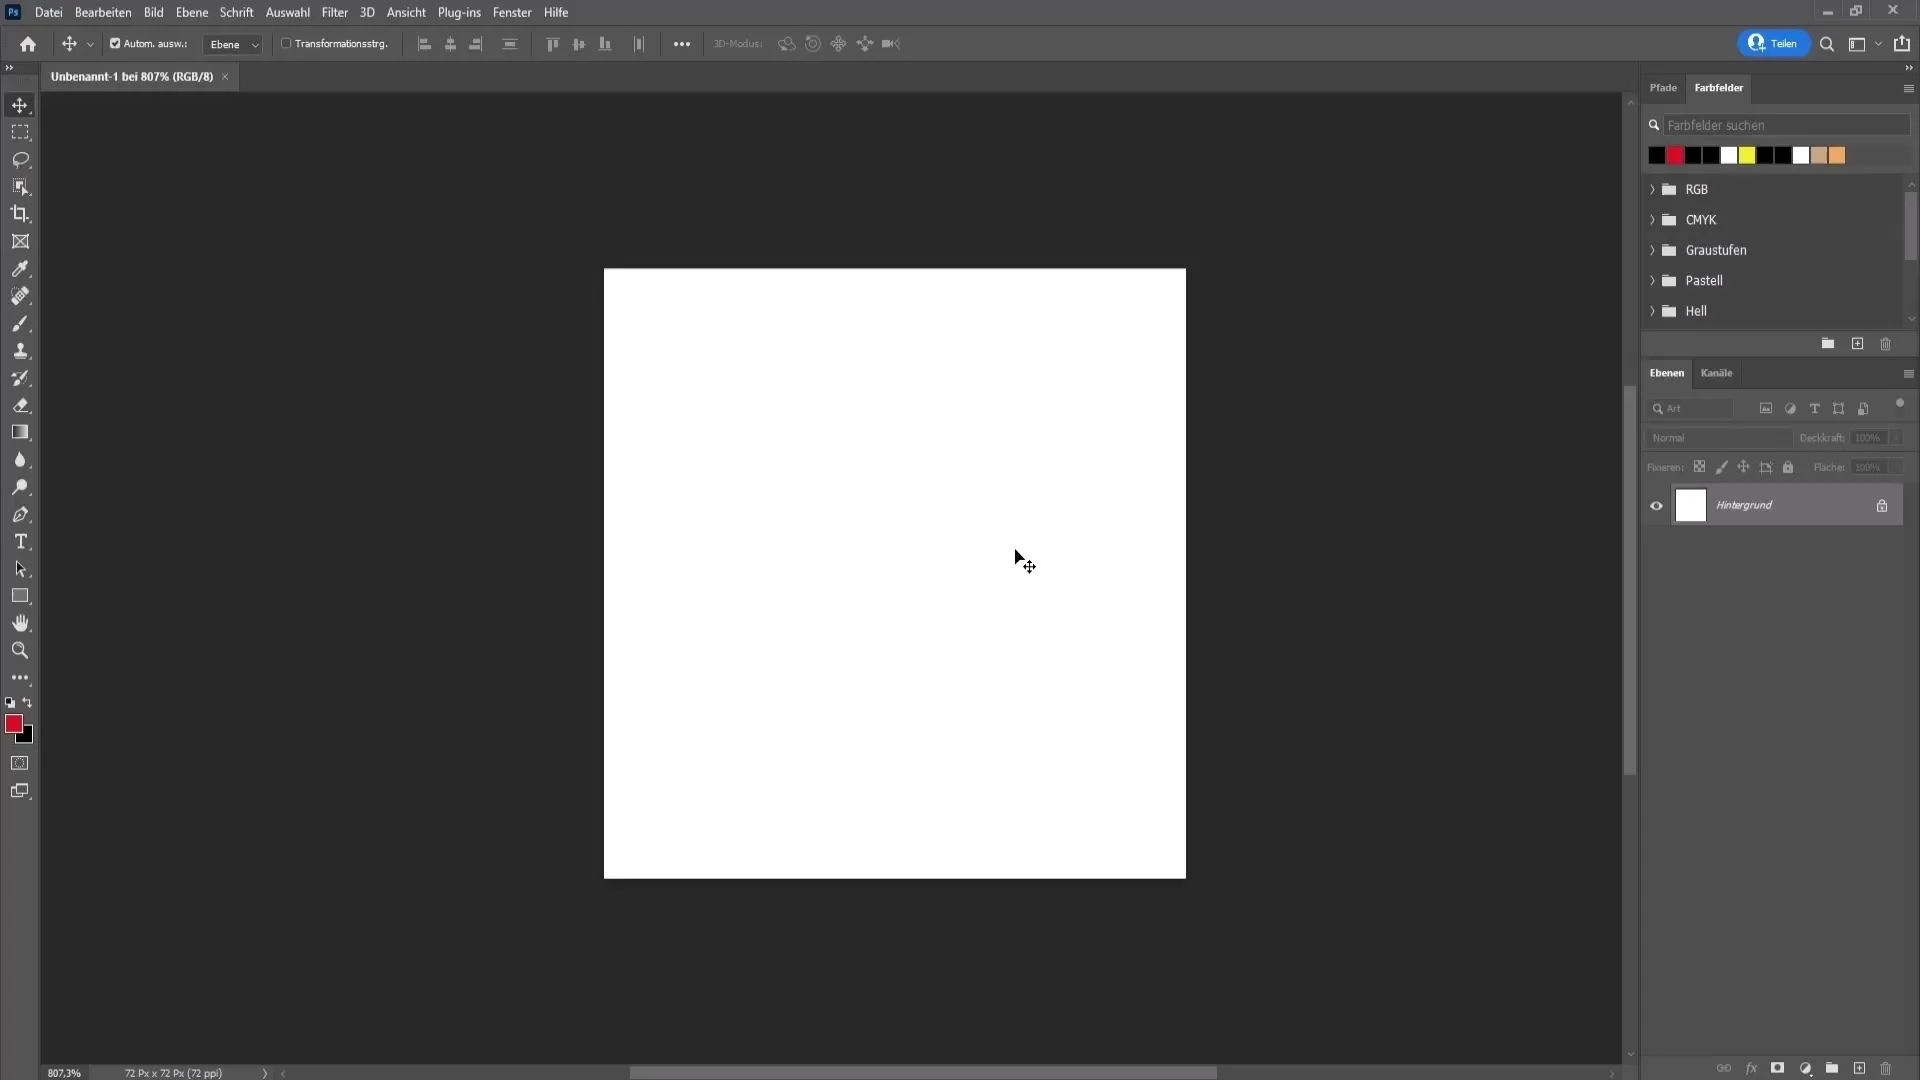Select the Zoom tool
The image size is (1920, 1080).
[x=20, y=650]
